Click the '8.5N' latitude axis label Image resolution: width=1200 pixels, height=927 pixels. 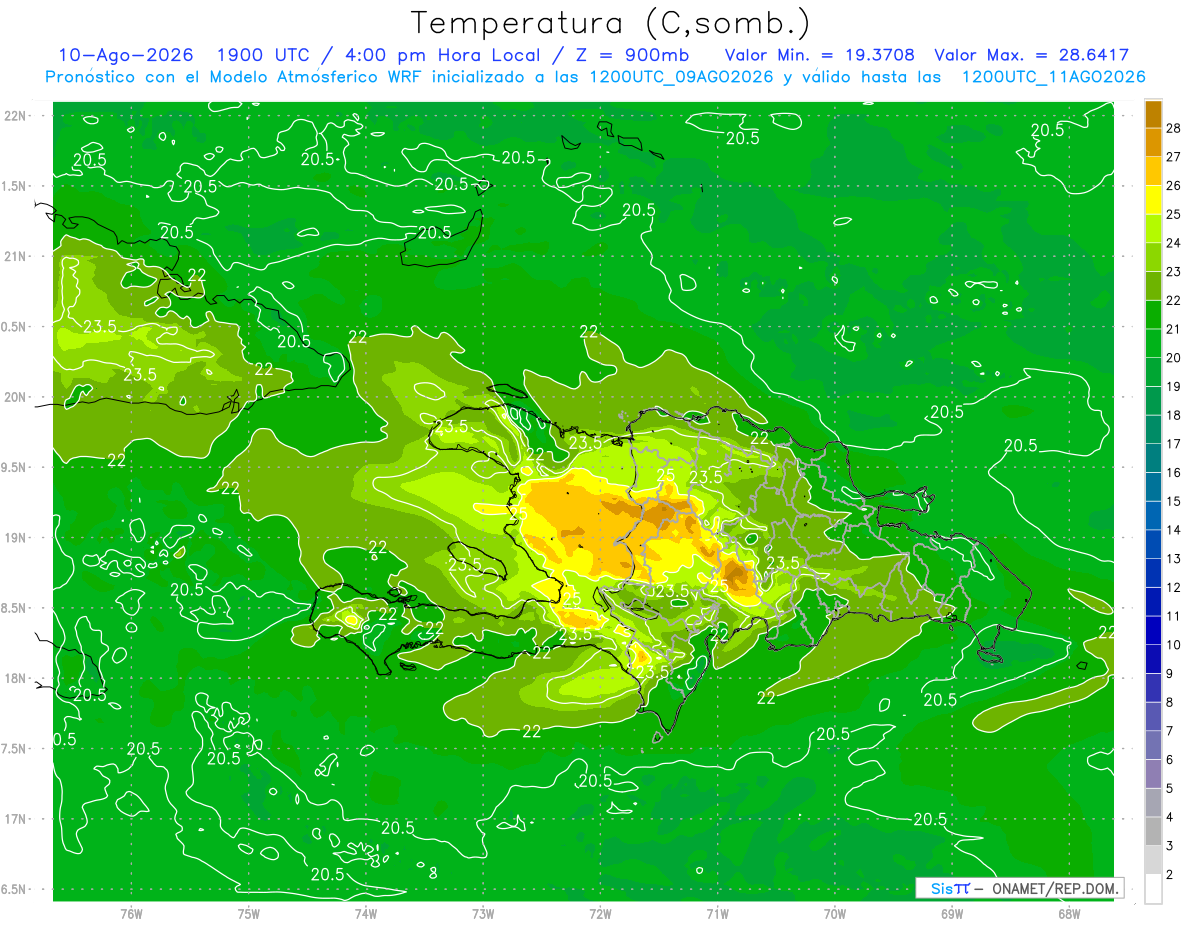click(15, 608)
